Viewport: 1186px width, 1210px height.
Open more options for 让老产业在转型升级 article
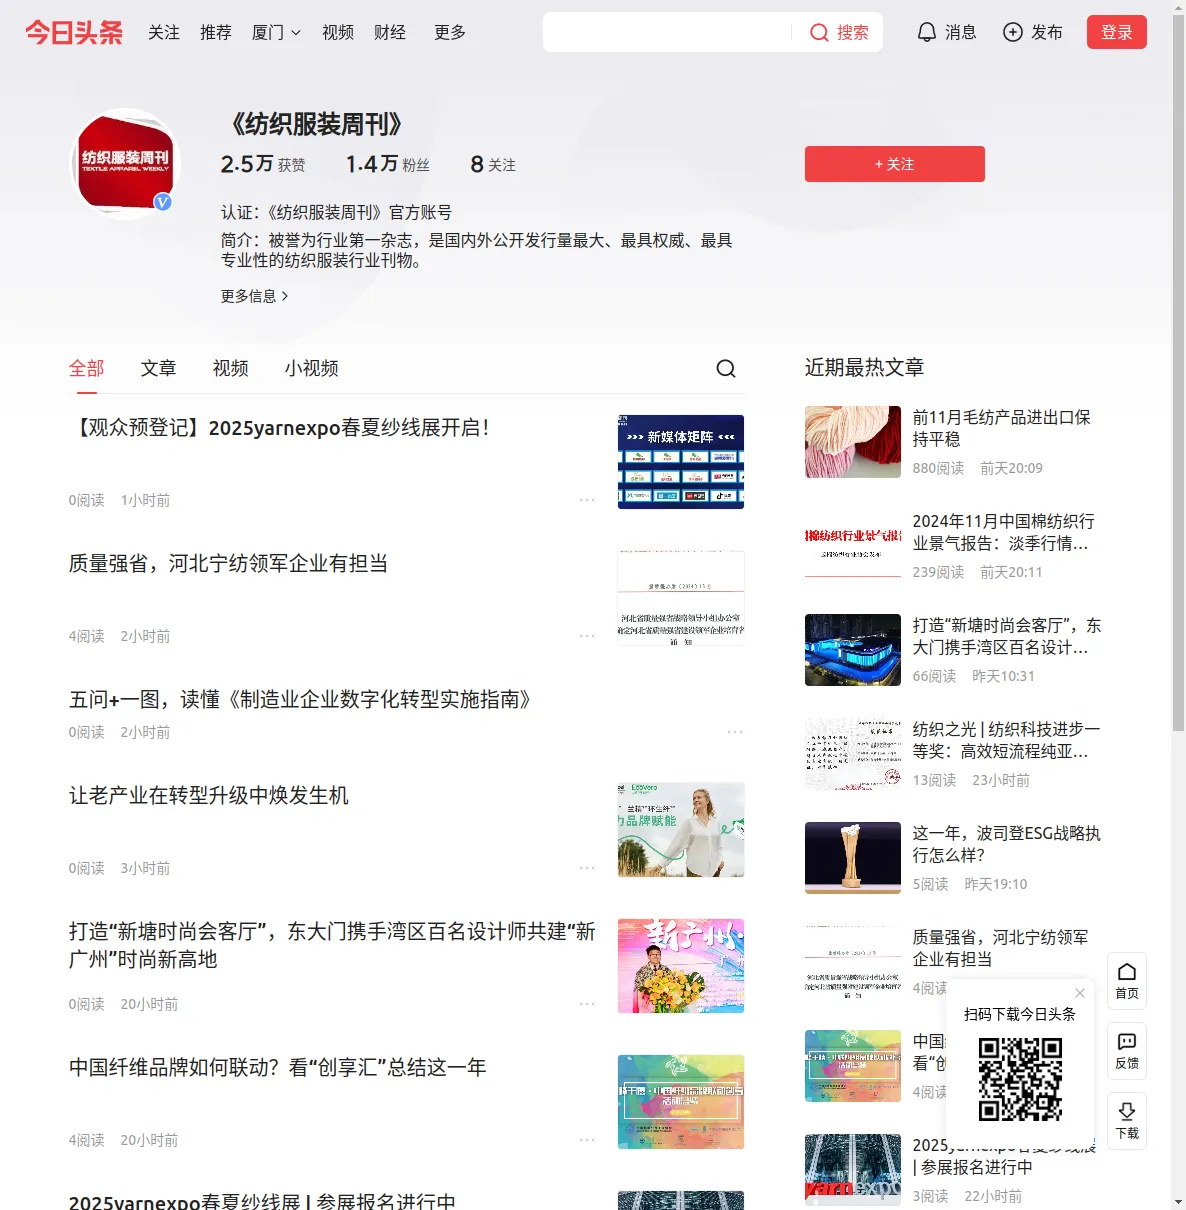tap(587, 868)
